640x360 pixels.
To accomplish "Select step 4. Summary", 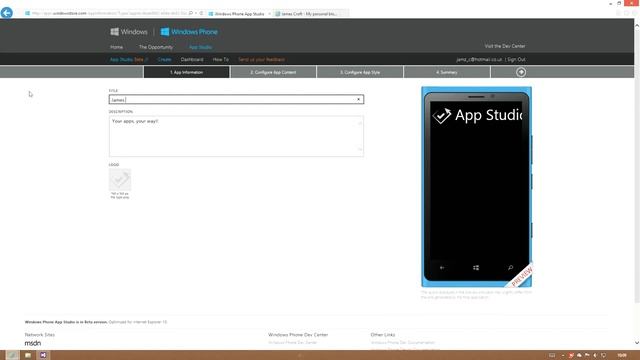I will [x=447, y=72].
